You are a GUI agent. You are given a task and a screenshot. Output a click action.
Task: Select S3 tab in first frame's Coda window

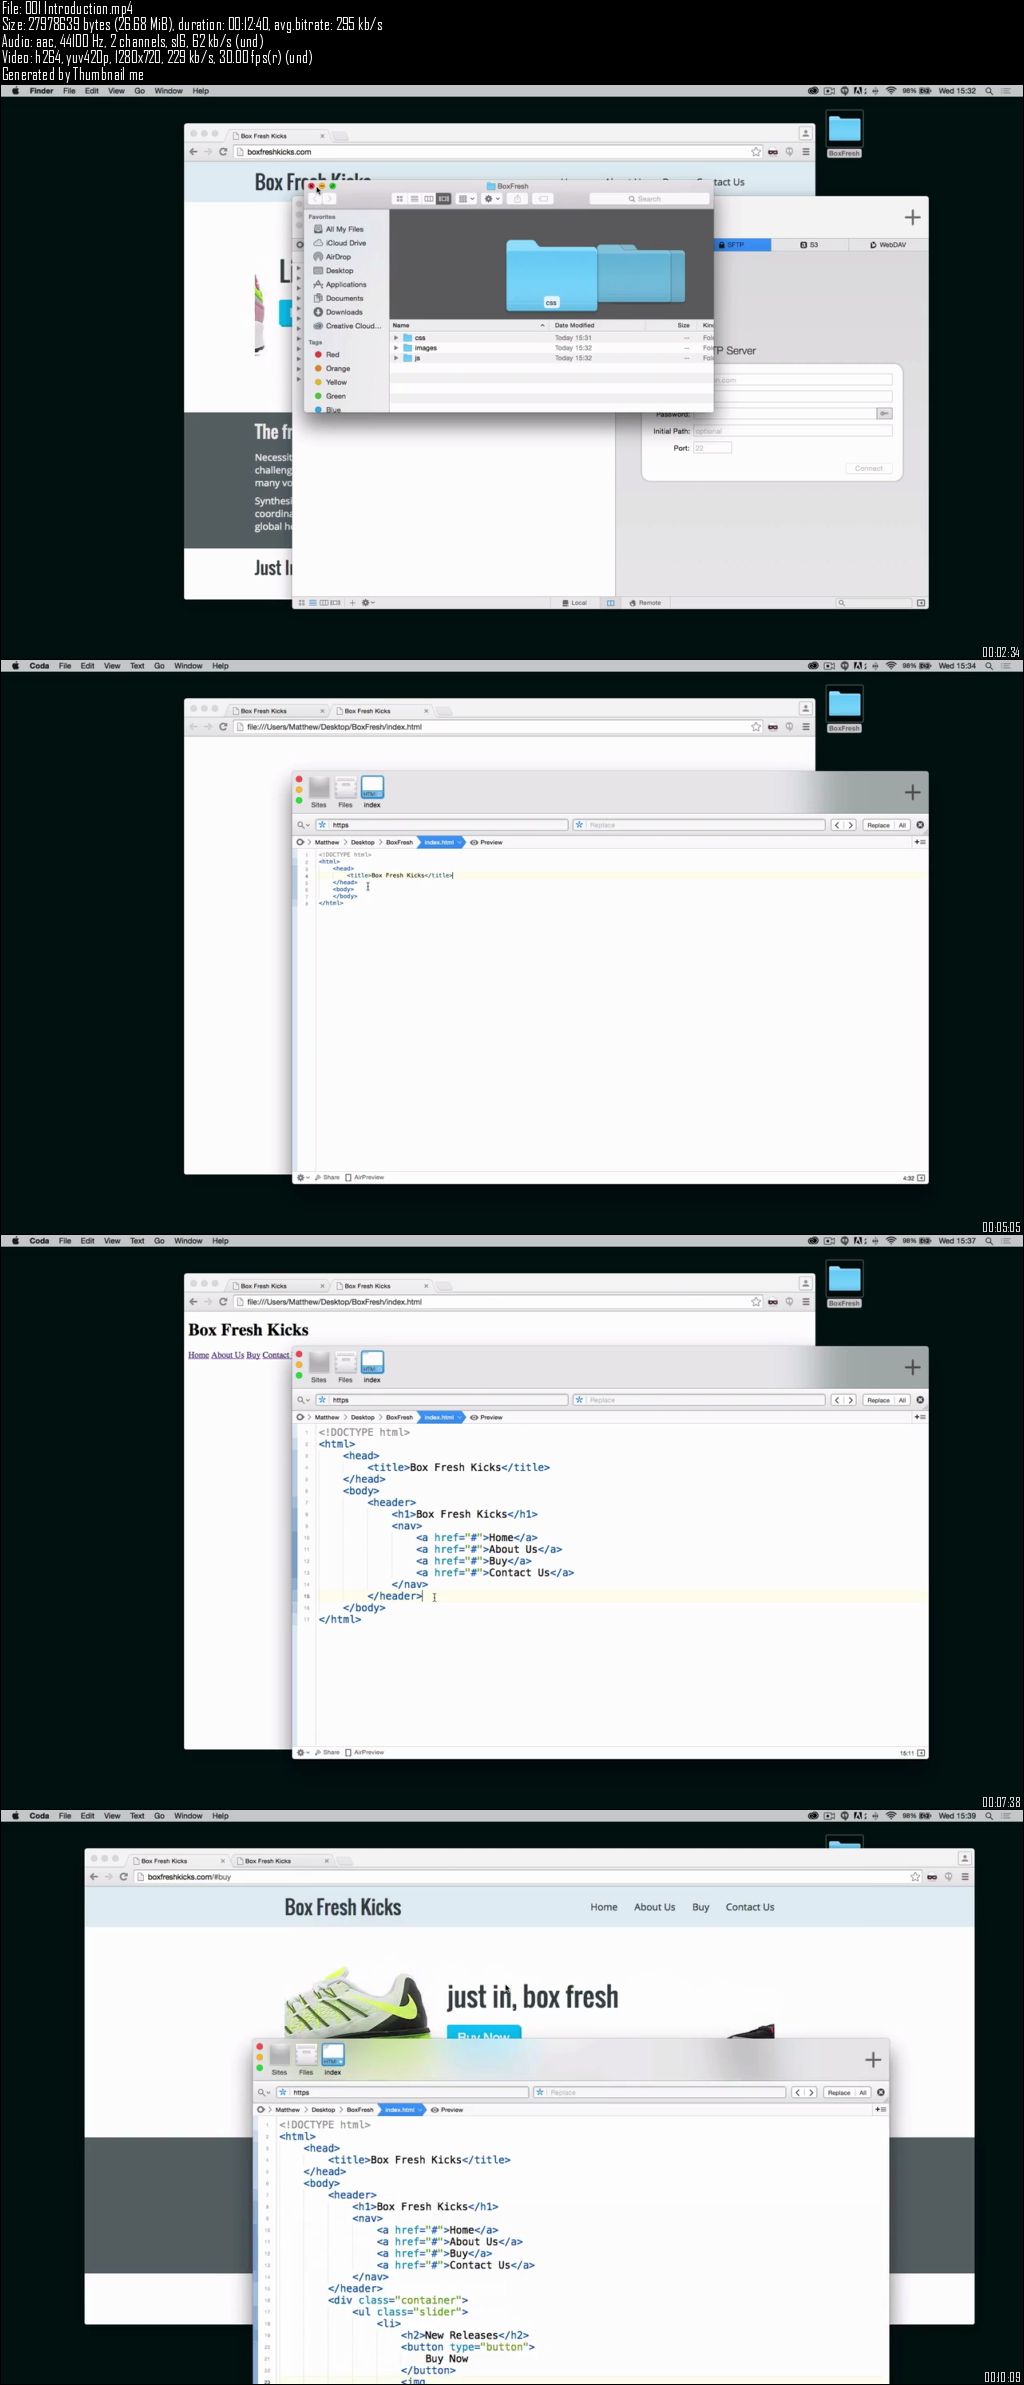point(810,244)
